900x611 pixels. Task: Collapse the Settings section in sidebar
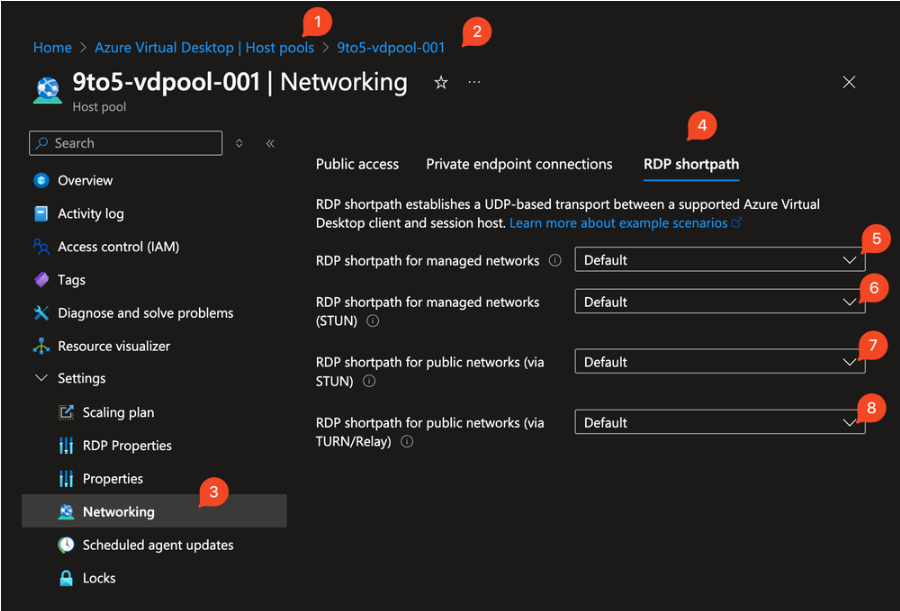coord(41,379)
